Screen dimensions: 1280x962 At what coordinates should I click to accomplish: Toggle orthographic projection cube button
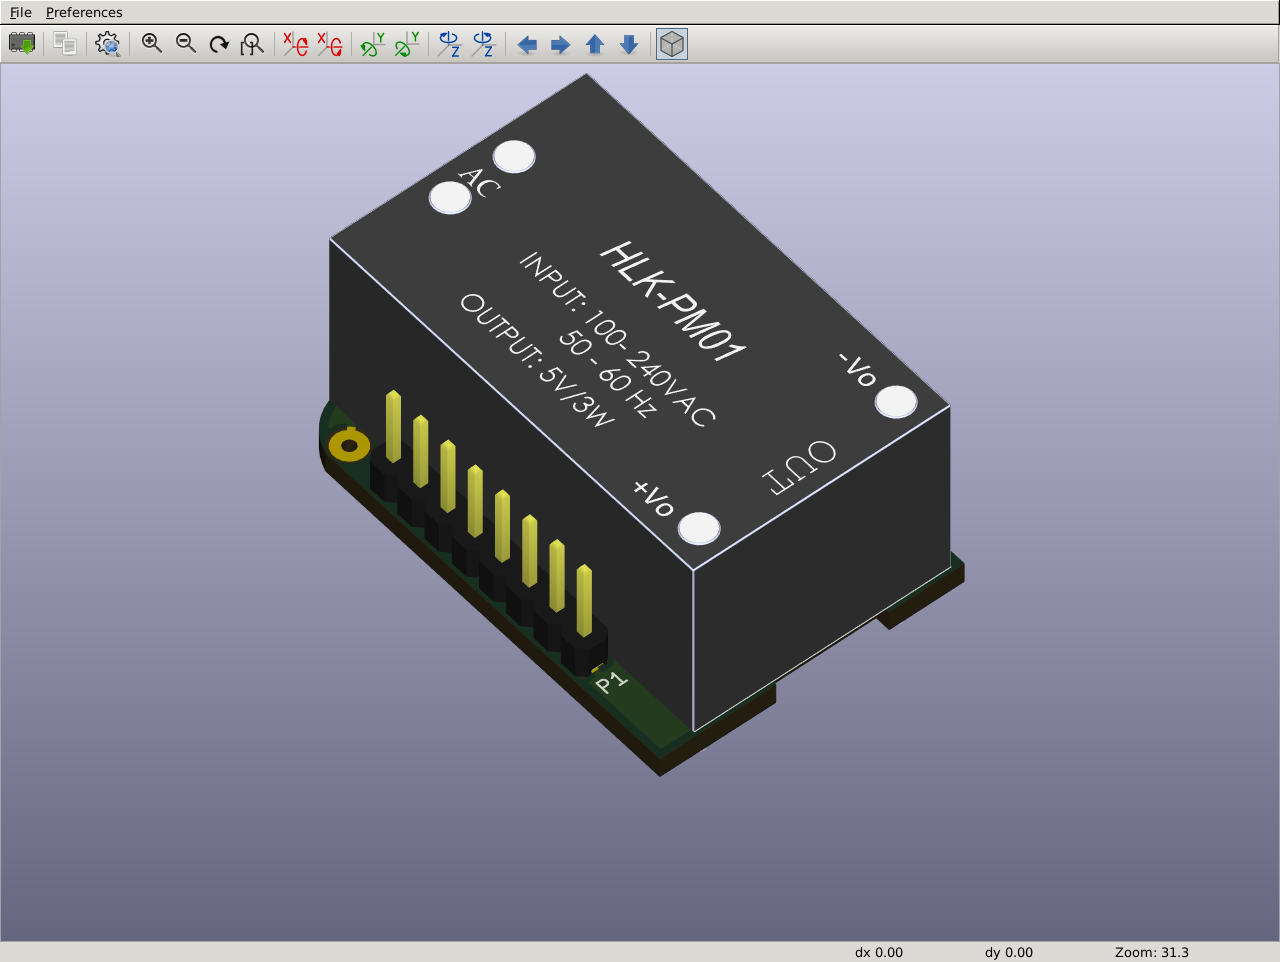pos(672,44)
